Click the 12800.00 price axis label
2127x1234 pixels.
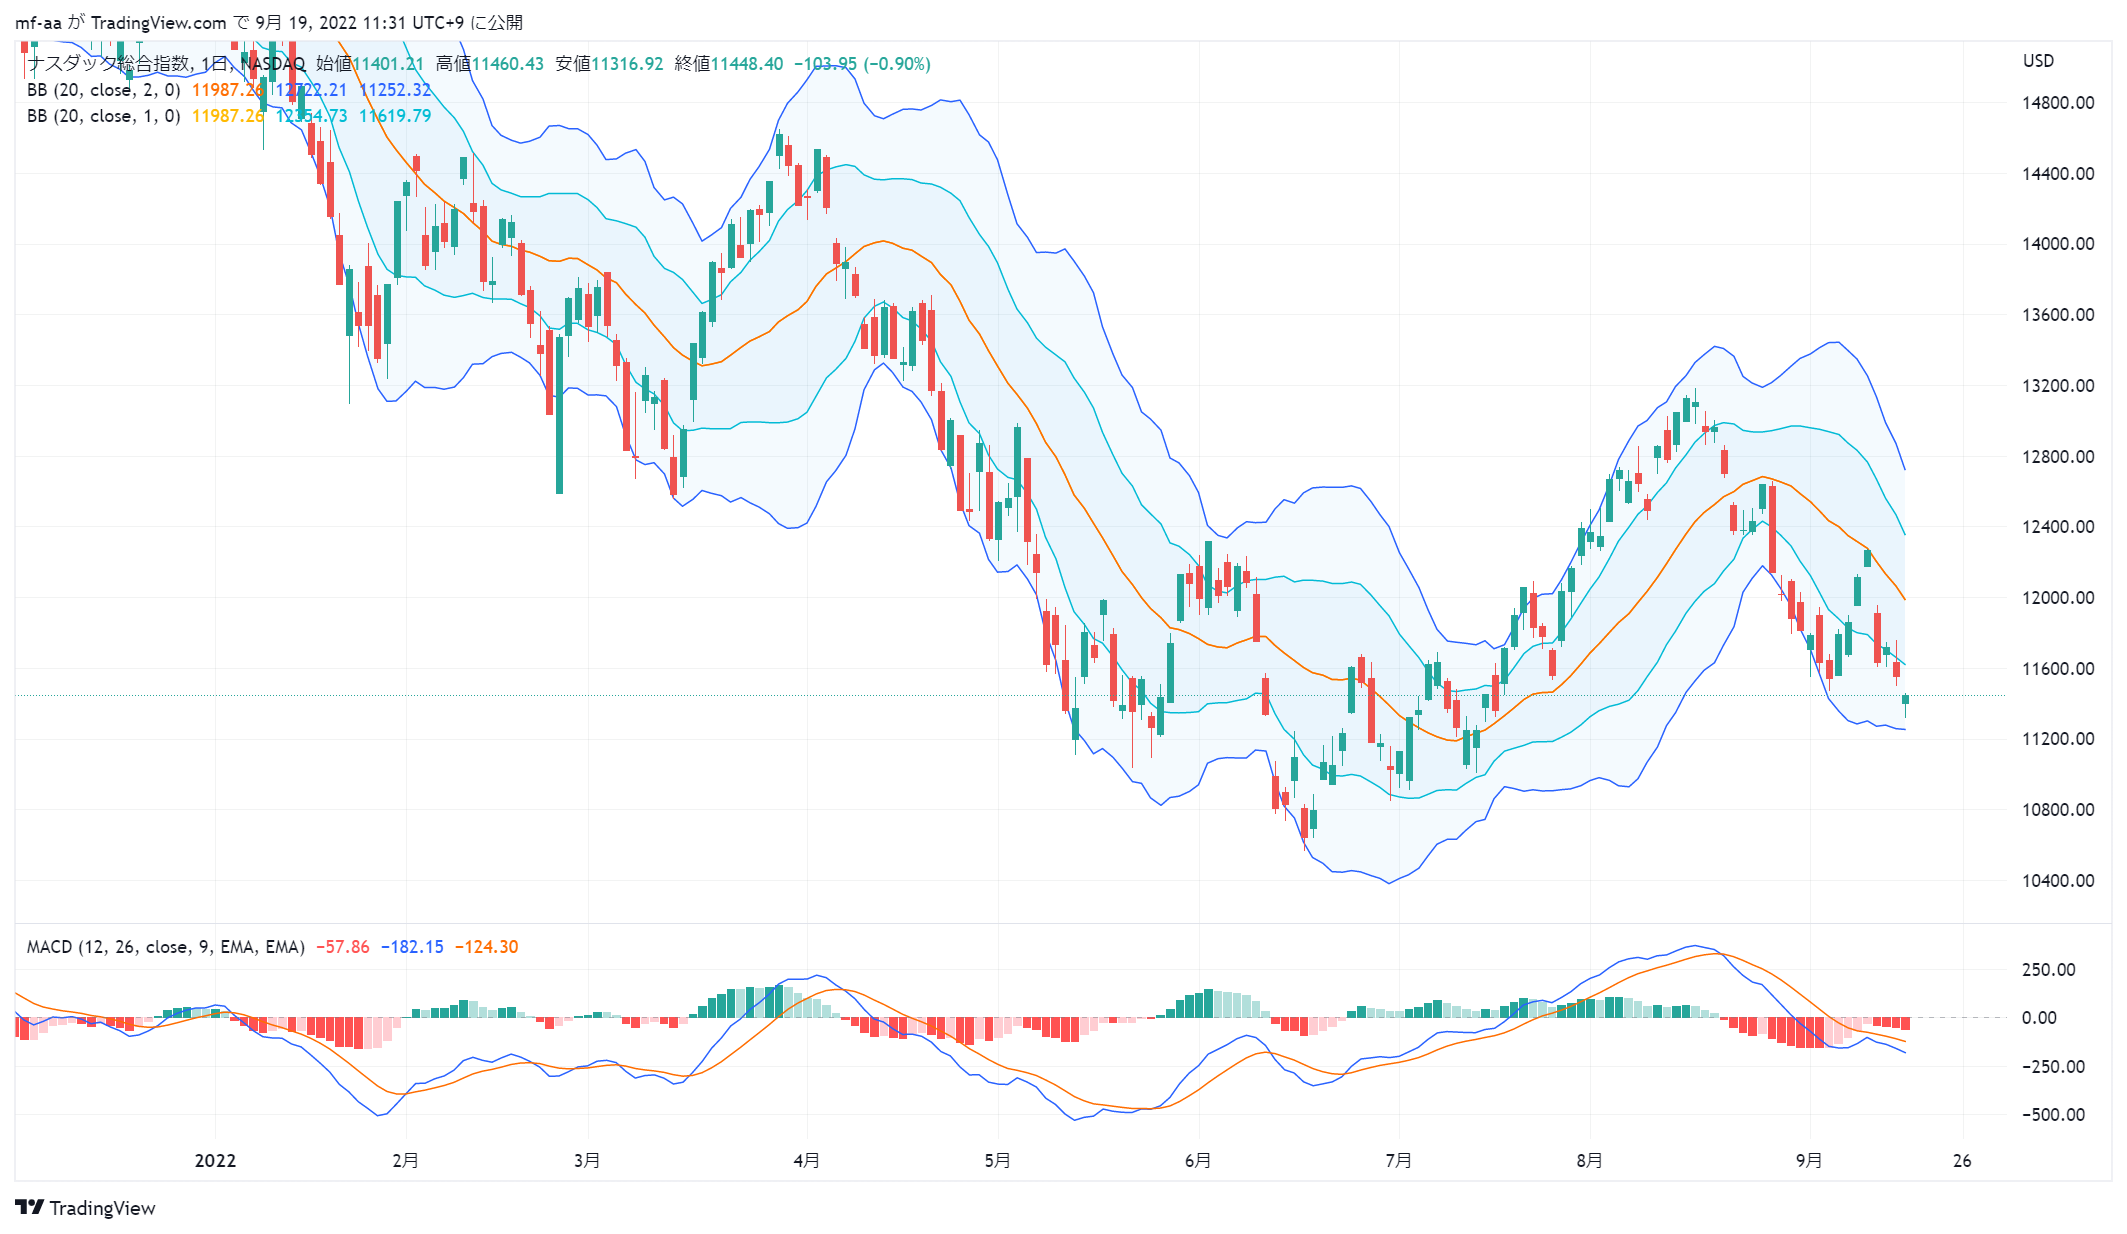2058,457
